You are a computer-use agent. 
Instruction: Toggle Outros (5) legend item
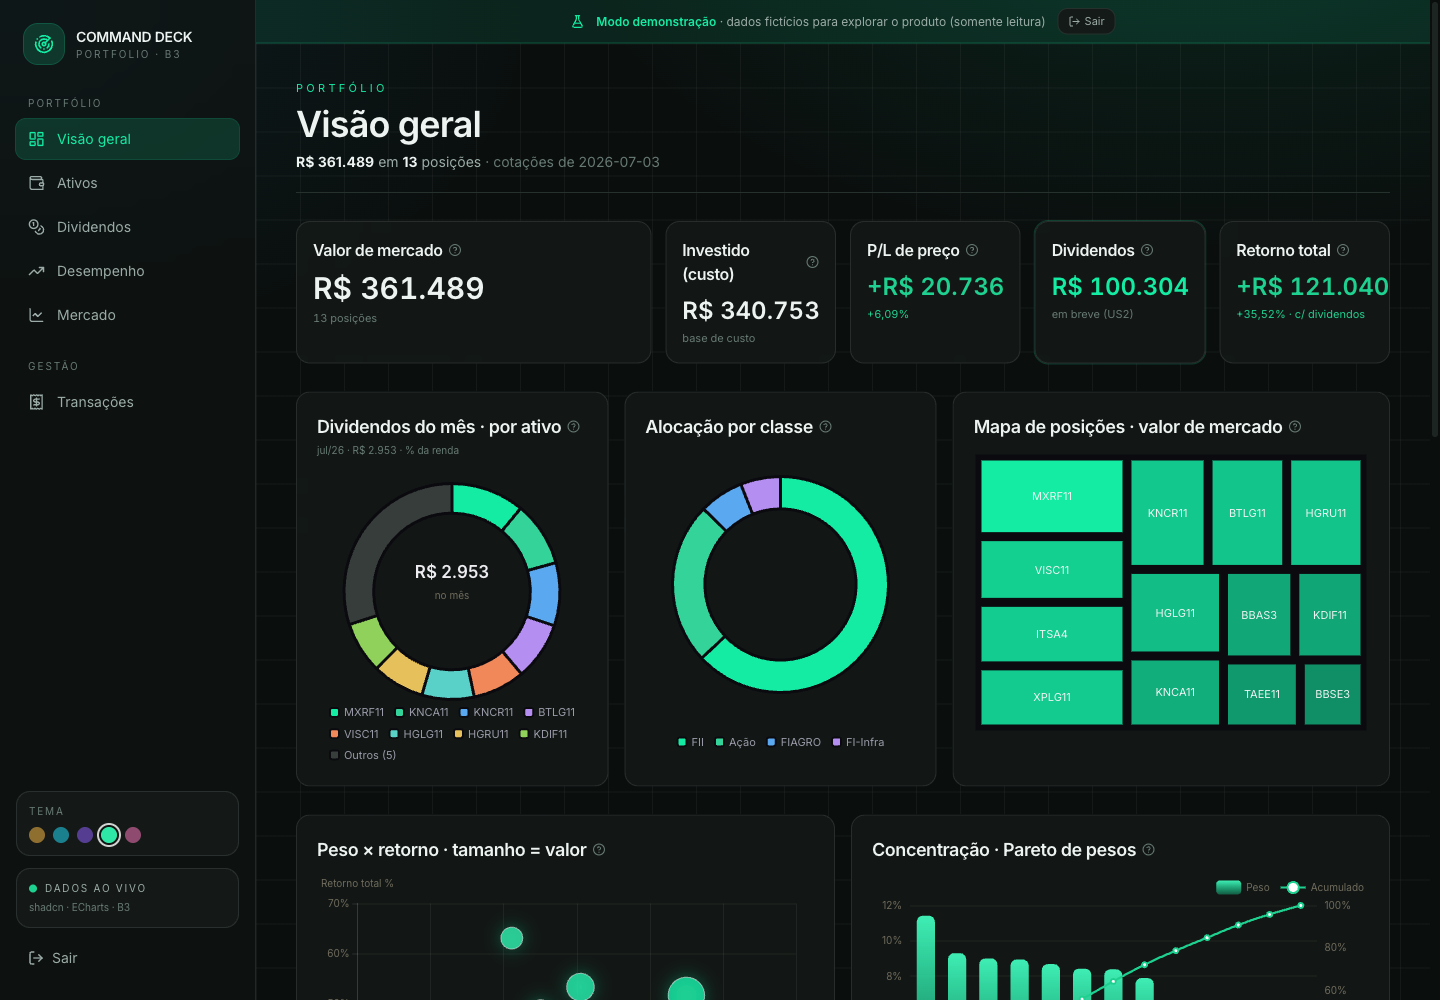click(363, 755)
